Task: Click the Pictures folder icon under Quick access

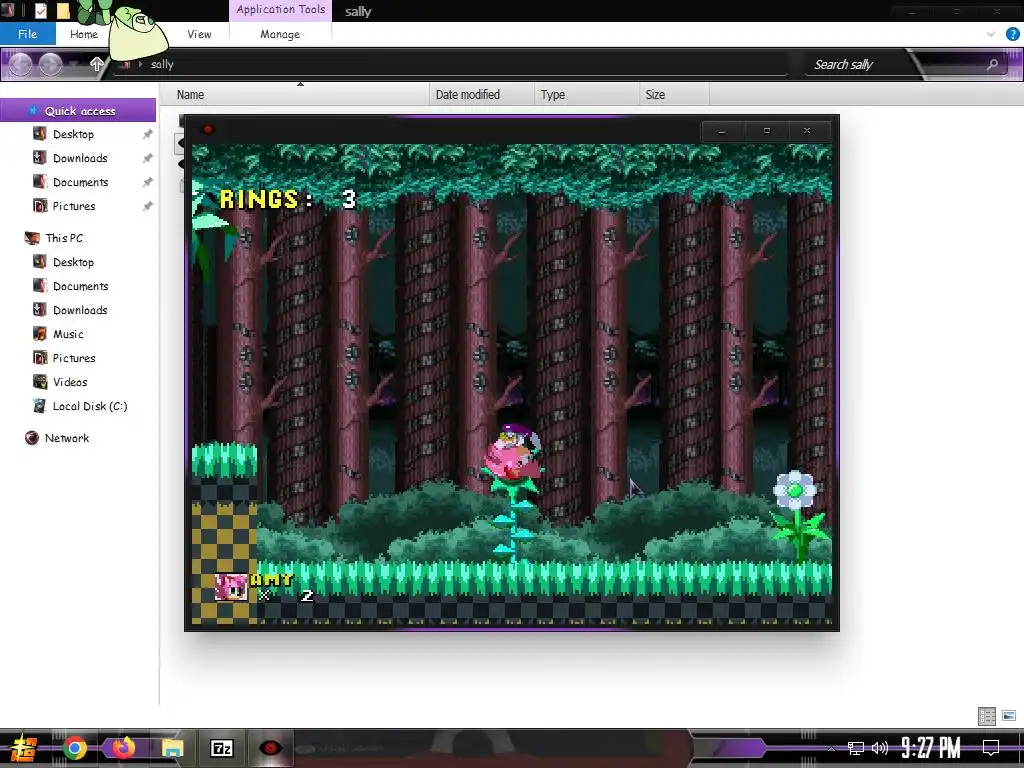Action: point(40,206)
